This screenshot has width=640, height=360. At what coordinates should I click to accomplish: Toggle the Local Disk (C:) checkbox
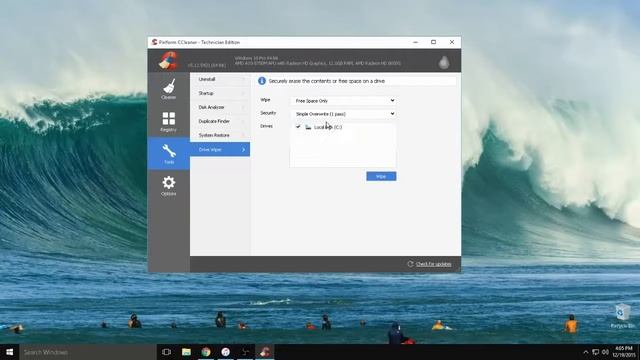point(298,127)
